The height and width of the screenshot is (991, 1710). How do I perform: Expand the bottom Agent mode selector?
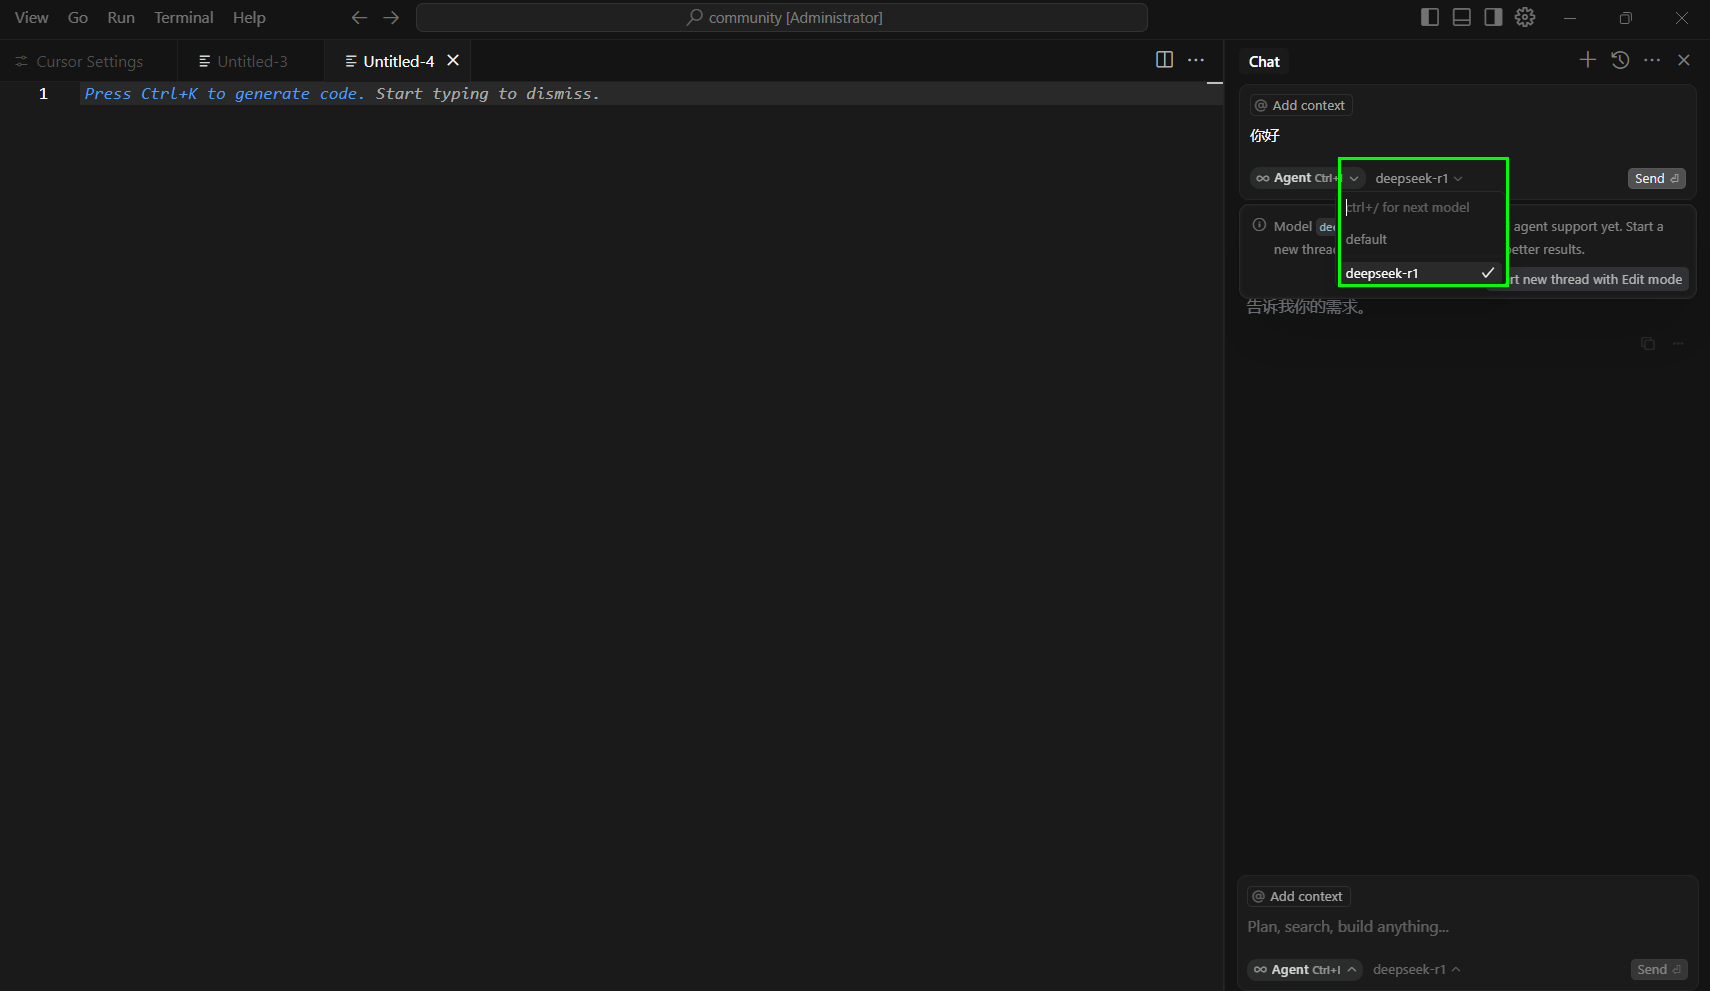1304,969
